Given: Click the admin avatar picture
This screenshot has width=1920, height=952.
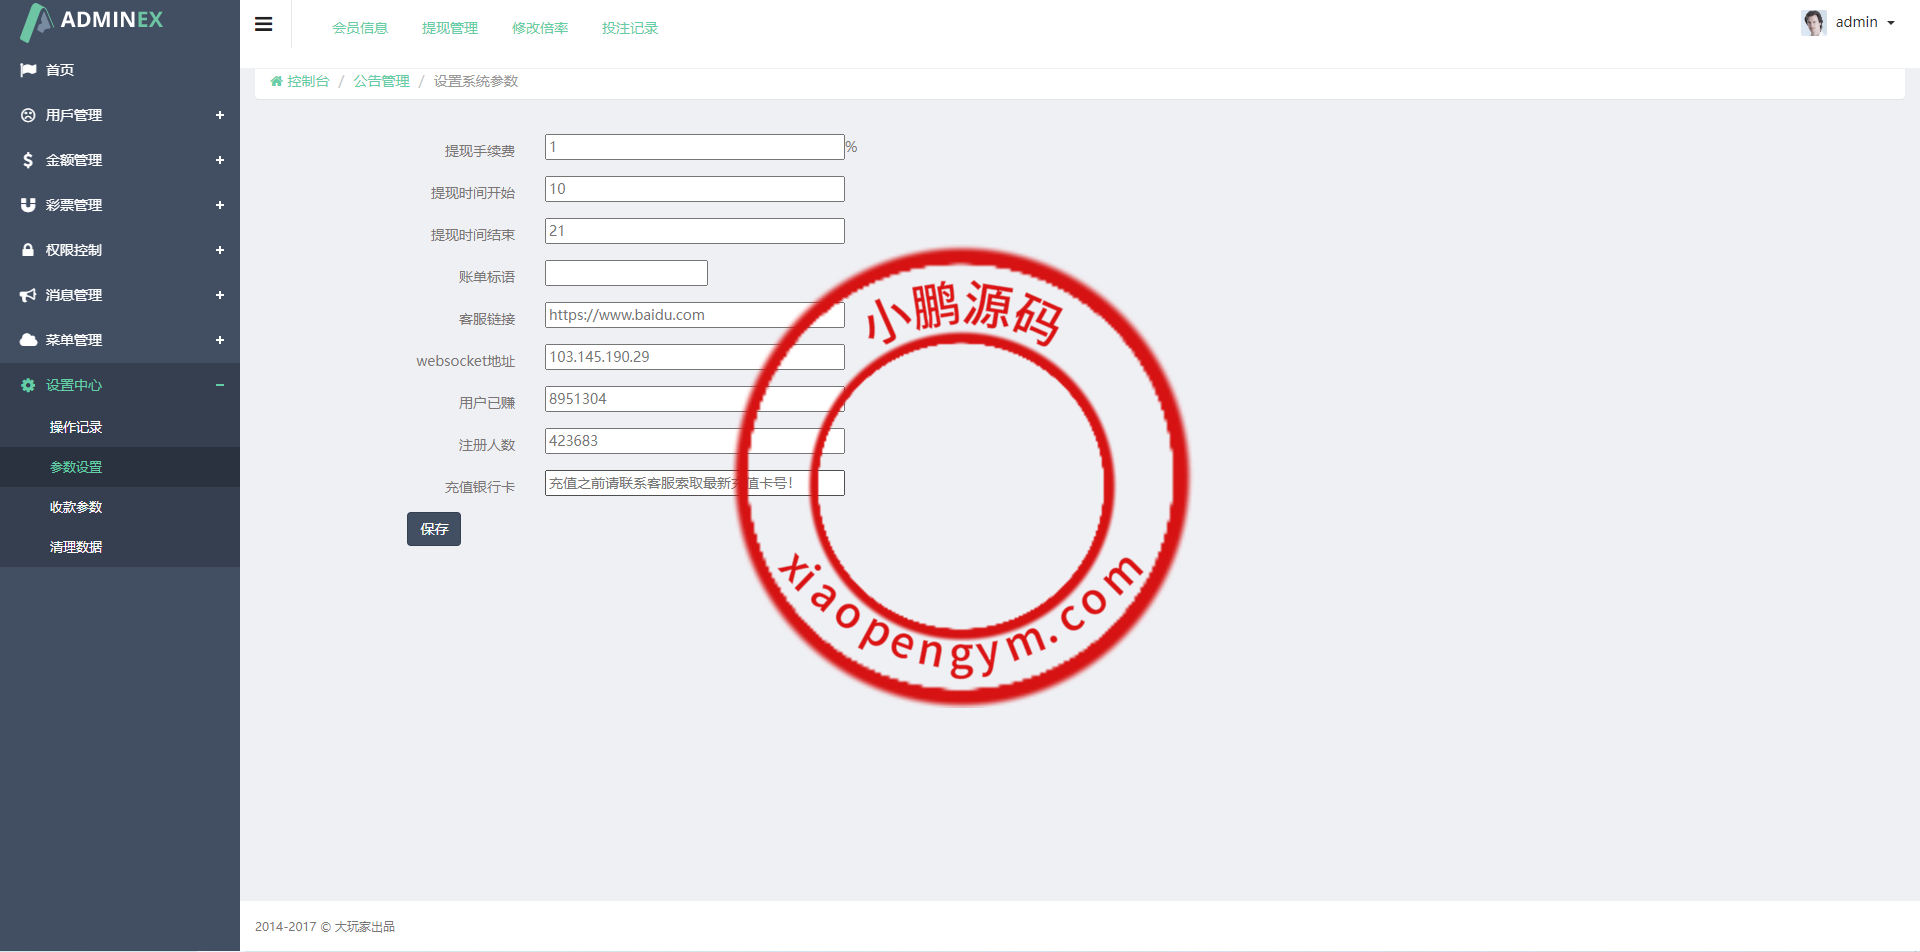Looking at the screenshot, I should pos(1813,23).
